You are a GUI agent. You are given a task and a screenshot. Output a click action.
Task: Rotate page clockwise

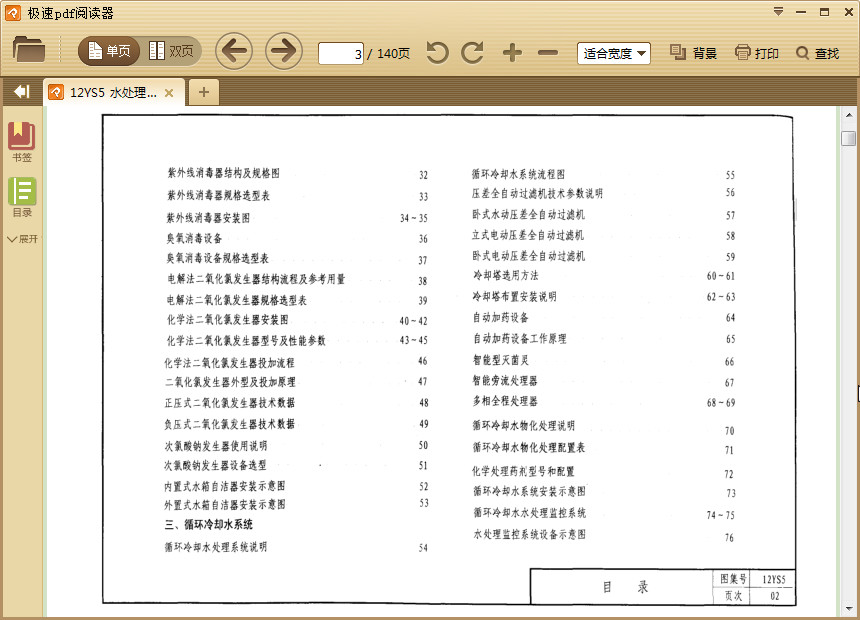pyautogui.click(x=473, y=53)
